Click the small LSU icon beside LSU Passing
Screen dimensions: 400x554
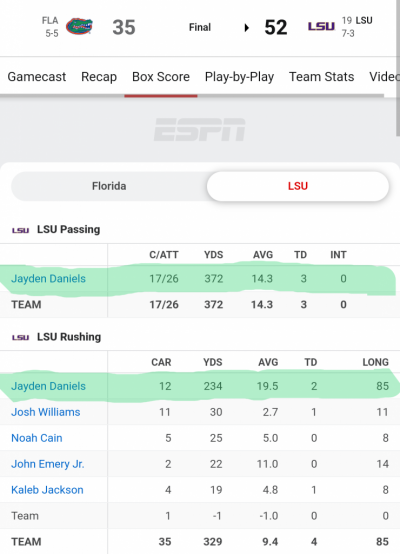point(20,230)
